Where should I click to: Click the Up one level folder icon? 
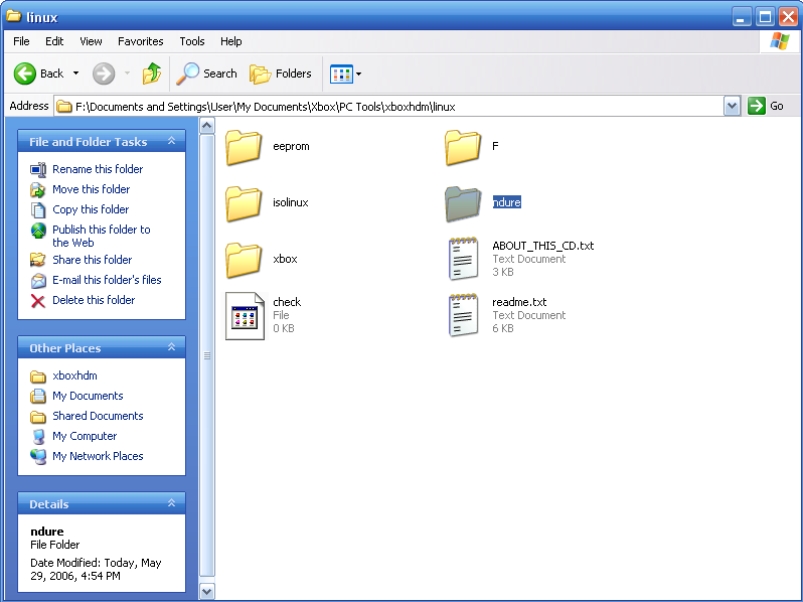(151, 73)
